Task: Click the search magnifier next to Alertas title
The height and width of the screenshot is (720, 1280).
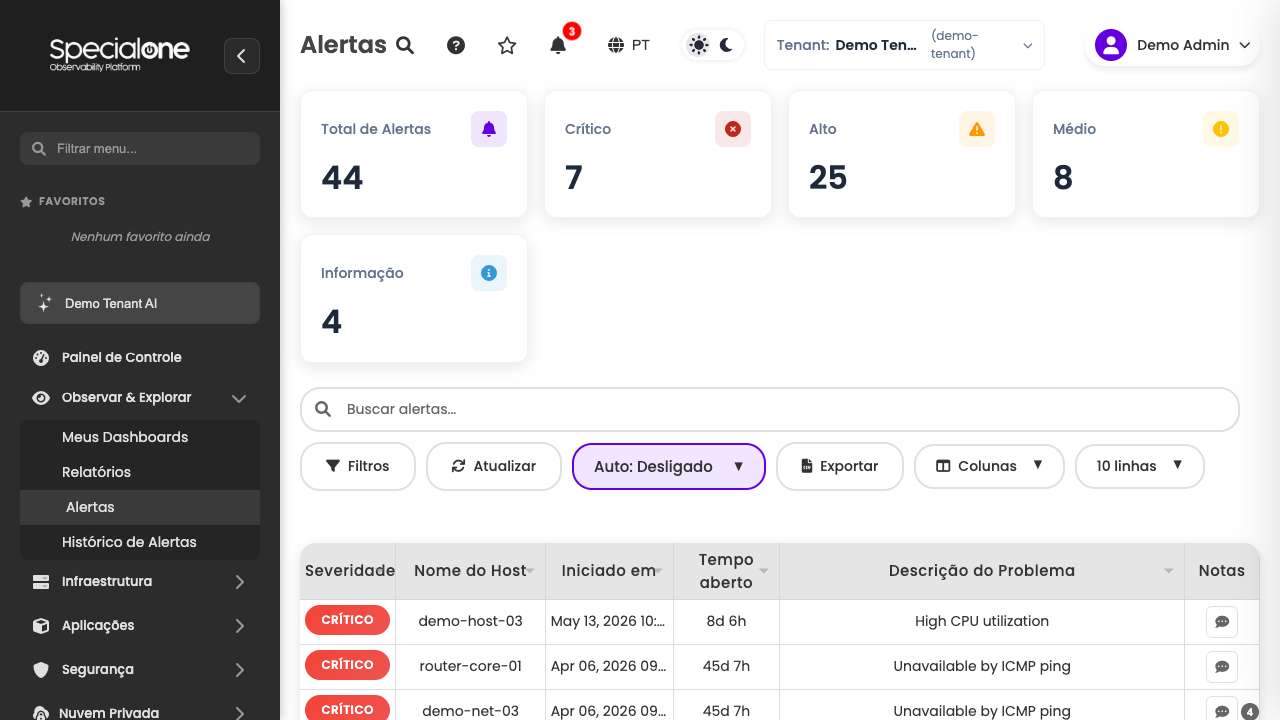Action: (405, 45)
